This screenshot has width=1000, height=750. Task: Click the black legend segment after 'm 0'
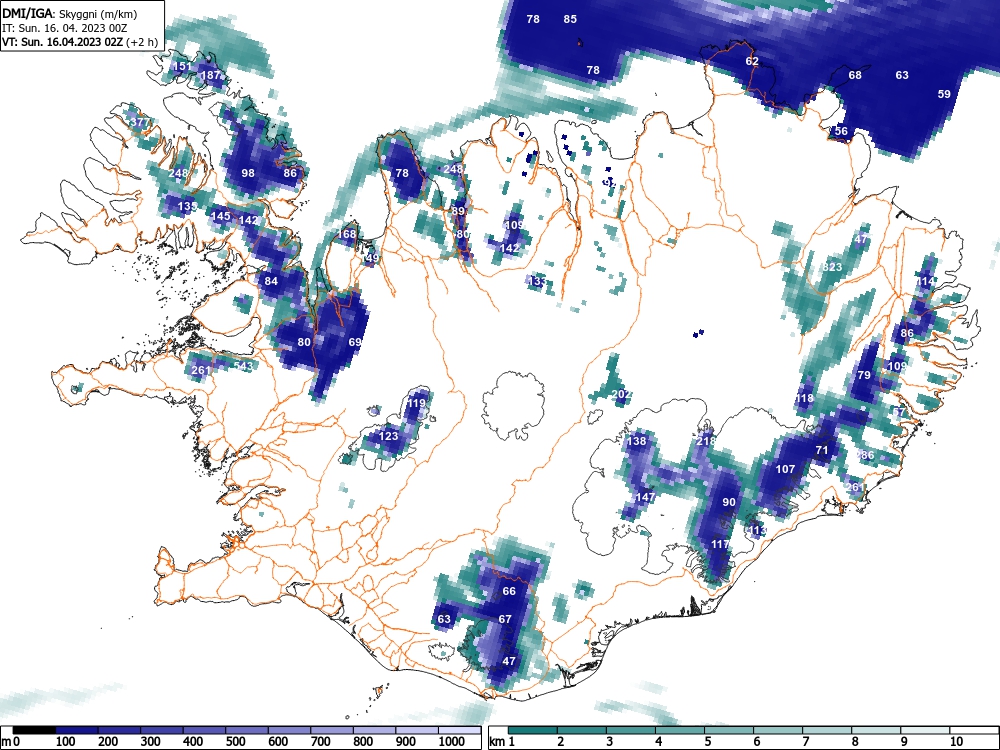(x=34, y=730)
